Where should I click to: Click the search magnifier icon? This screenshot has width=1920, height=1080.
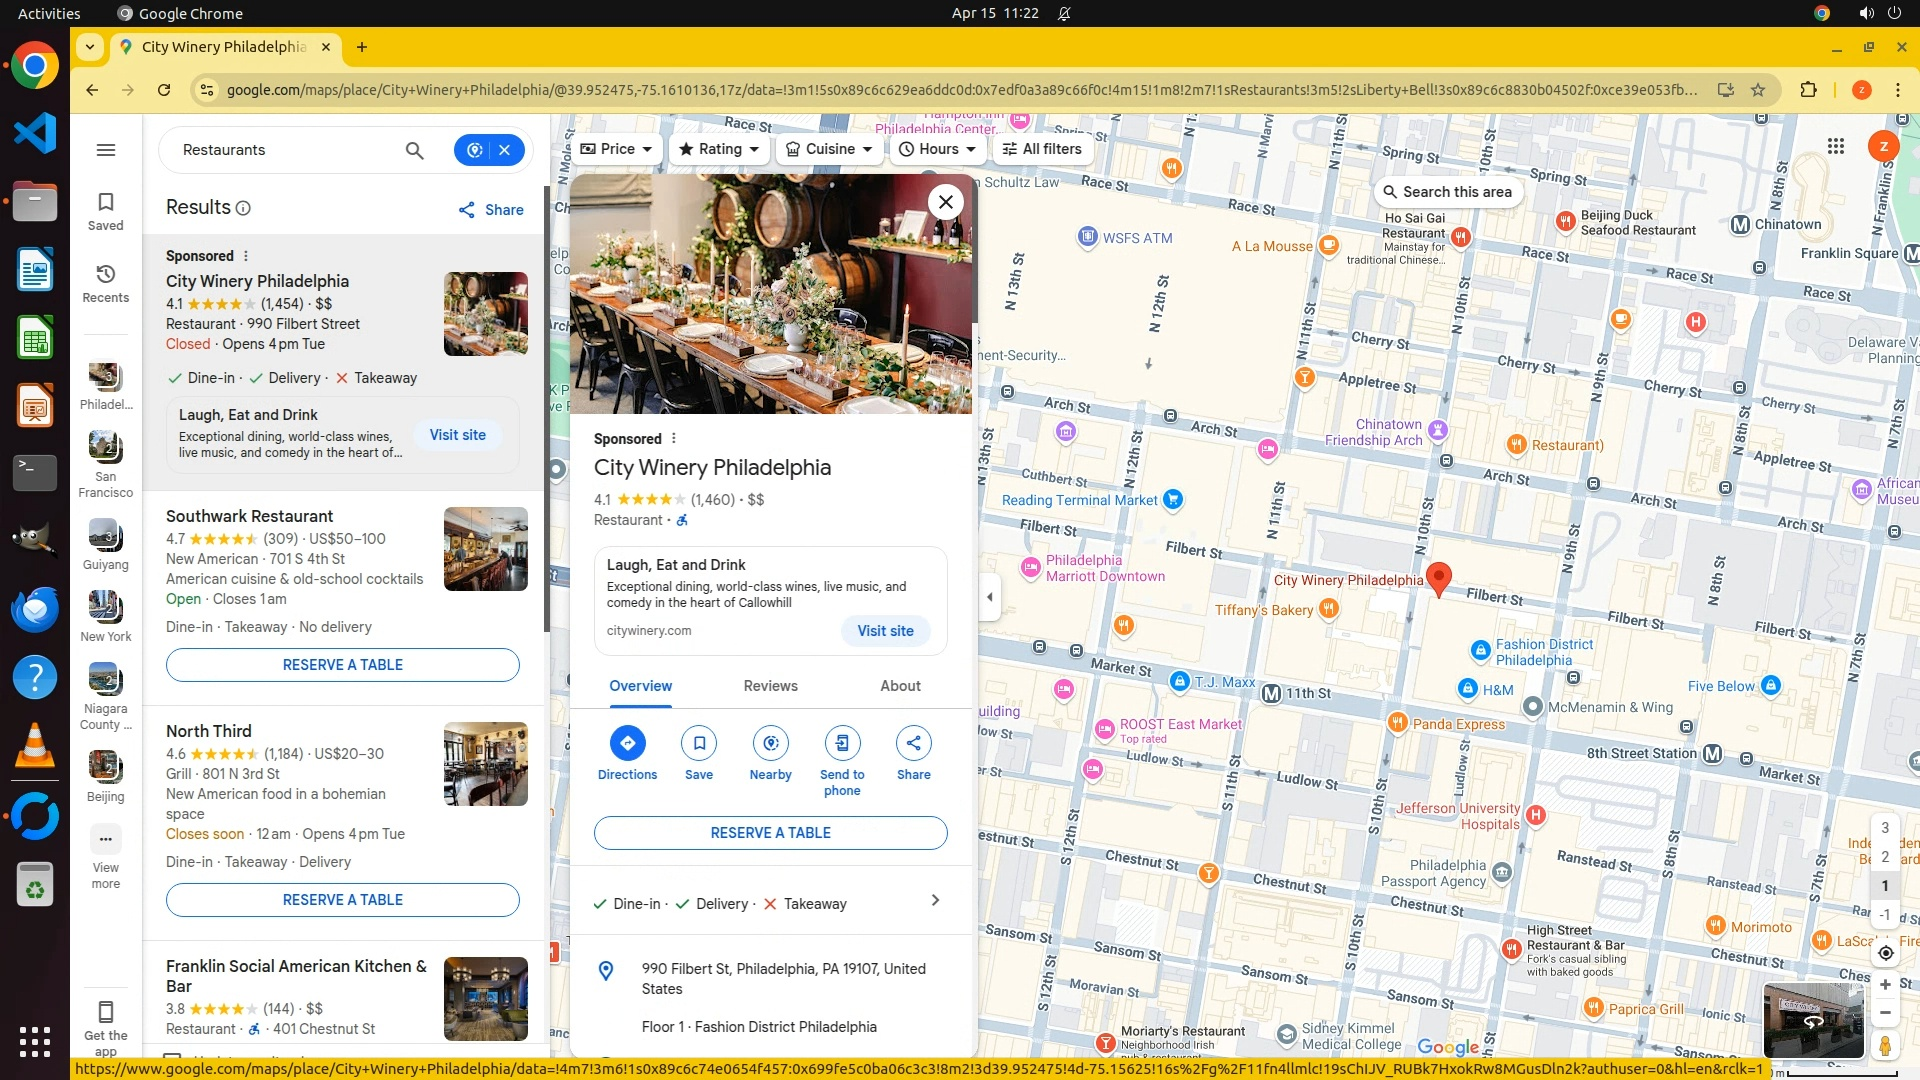414,150
